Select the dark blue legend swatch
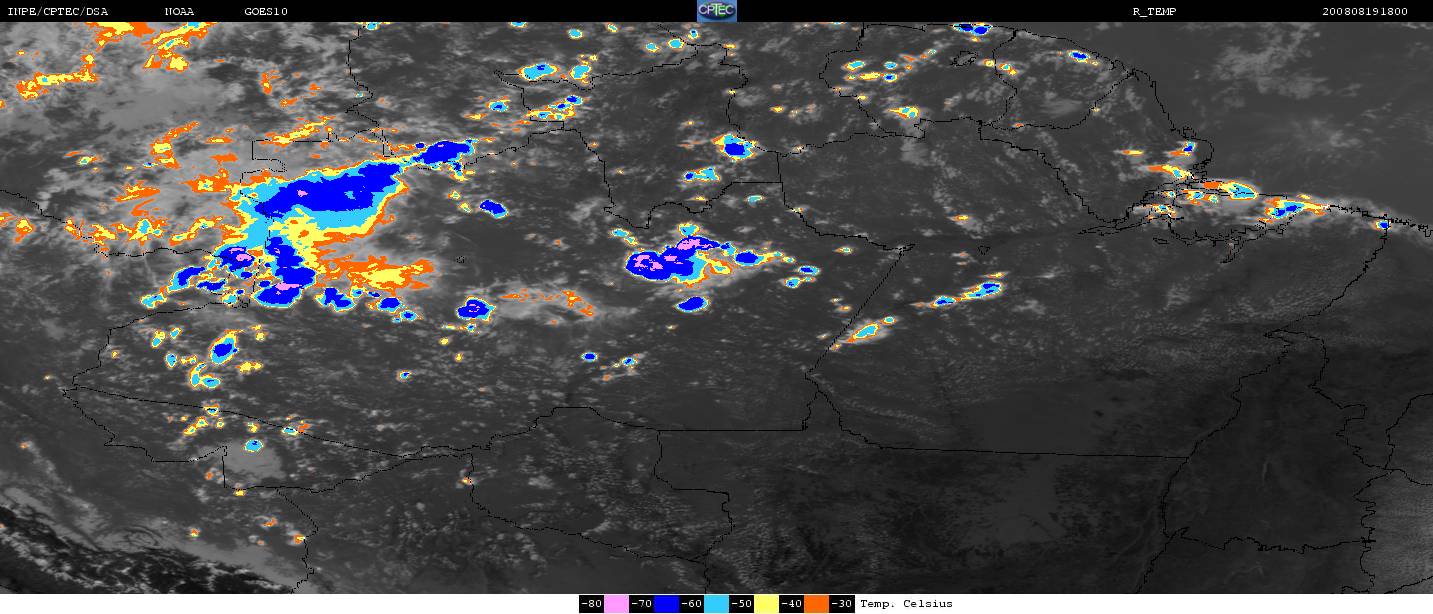This screenshot has width=1433, height=614. (666, 604)
